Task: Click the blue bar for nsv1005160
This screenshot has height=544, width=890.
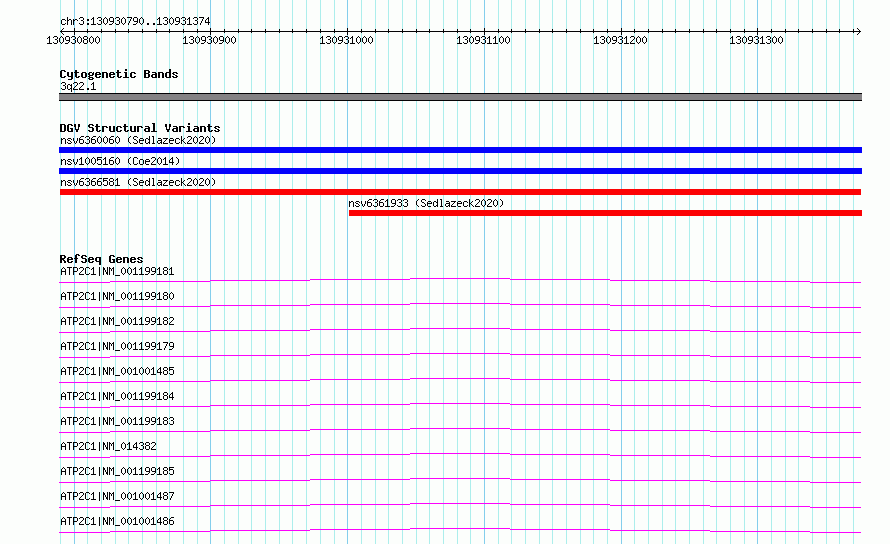Action: tap(460, 171)
